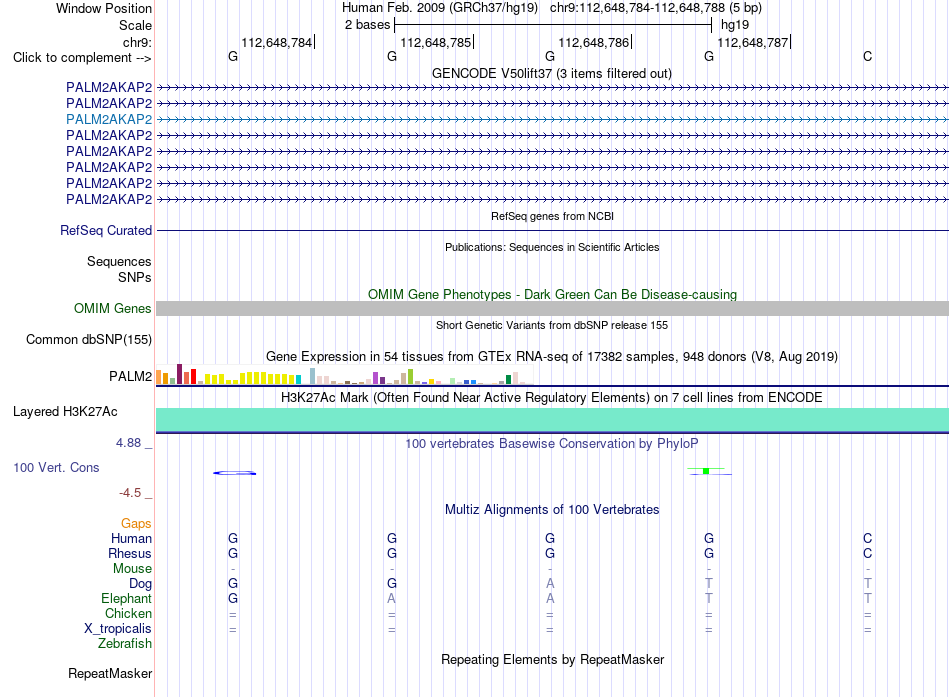
Task: Click the 'Click to complement -->' label
Action: (x=82, y=58)
